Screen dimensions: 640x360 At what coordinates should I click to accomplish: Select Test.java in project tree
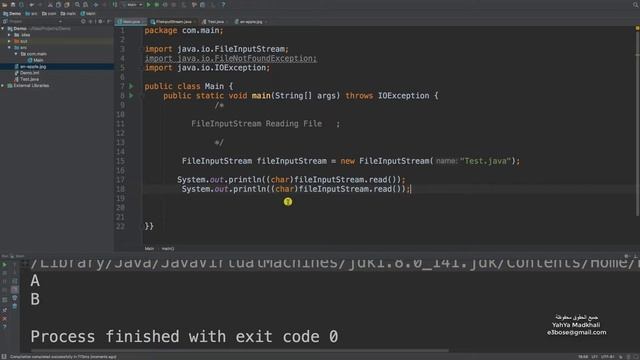tap(27, 79)
